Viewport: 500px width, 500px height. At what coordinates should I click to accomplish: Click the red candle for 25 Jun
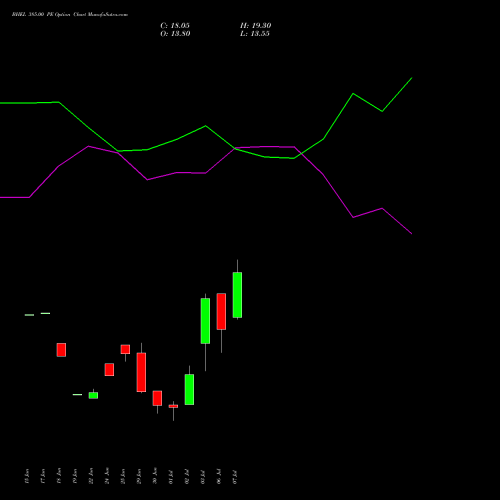coord(125,349)
